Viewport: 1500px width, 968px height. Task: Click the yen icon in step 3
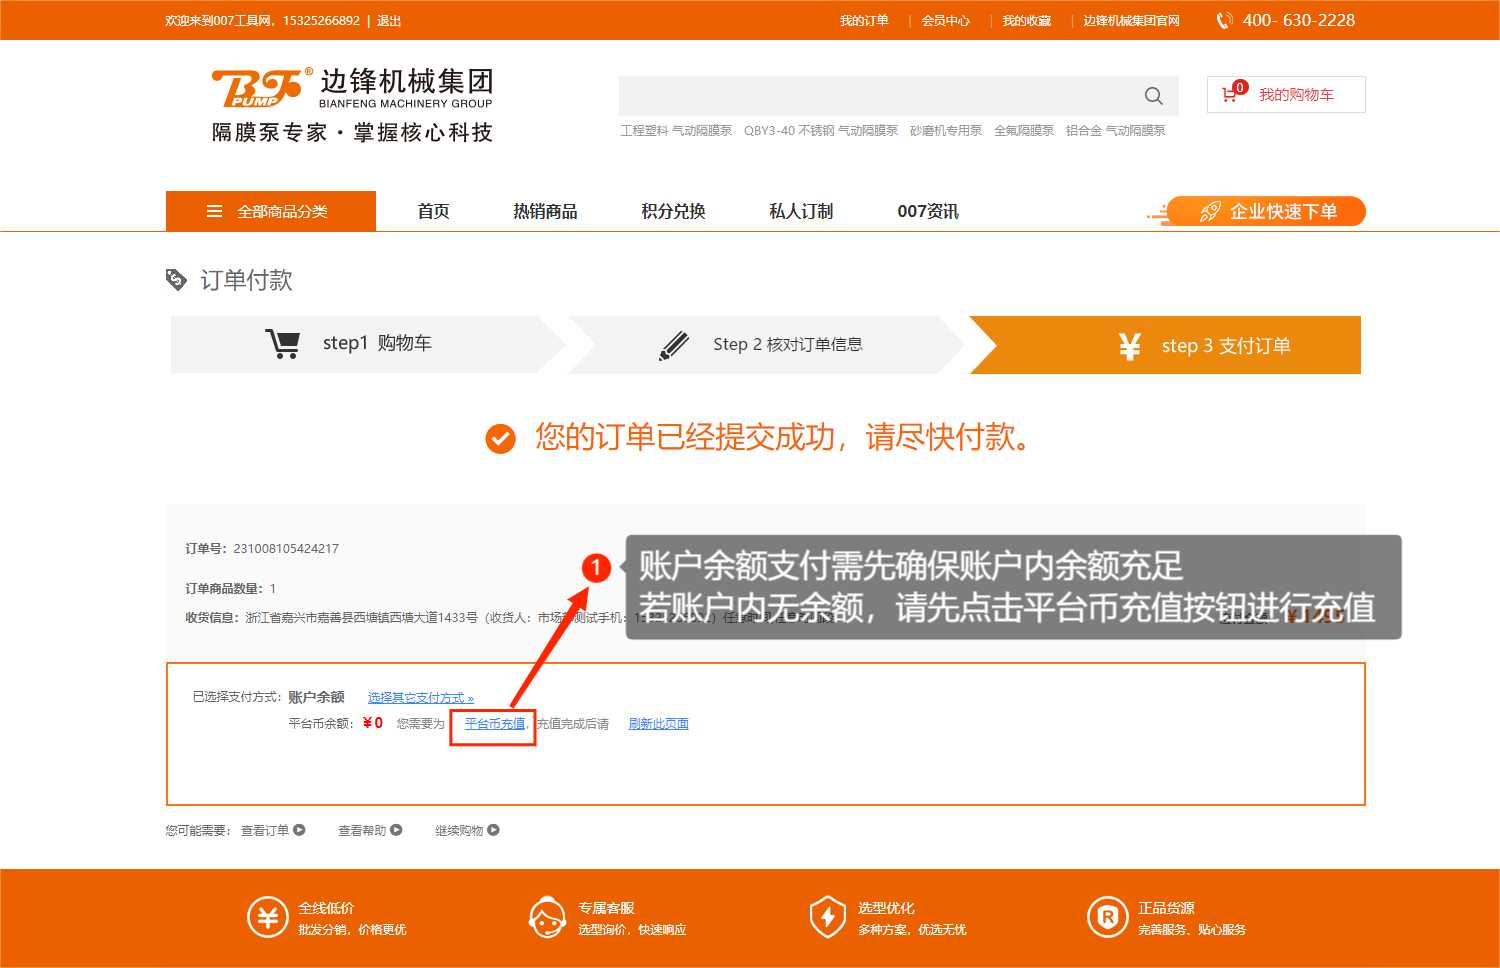[1130, 346]
